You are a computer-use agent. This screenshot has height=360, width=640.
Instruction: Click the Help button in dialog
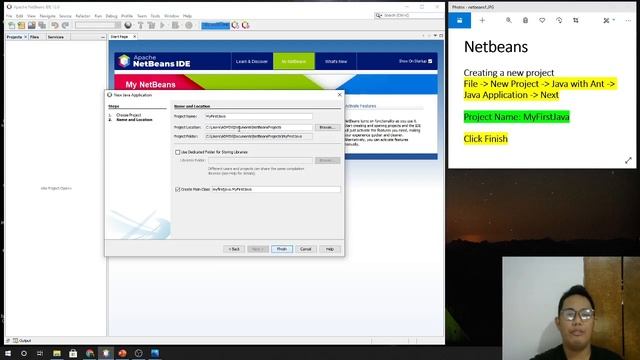click(330, 249)
